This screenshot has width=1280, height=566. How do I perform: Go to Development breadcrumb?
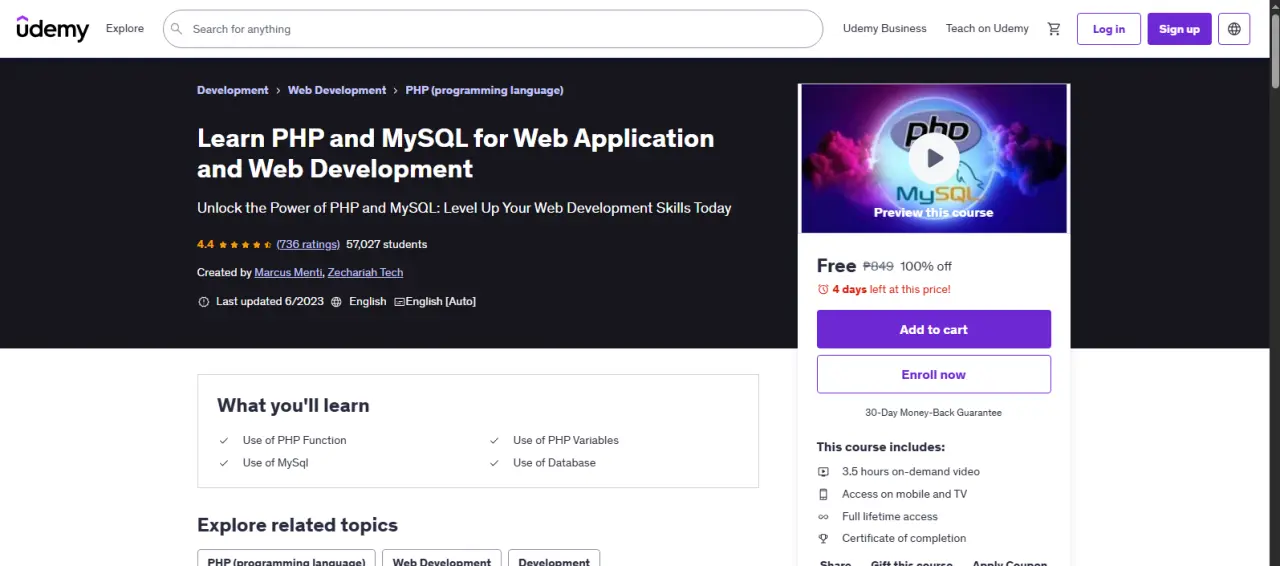coord(233,90)
